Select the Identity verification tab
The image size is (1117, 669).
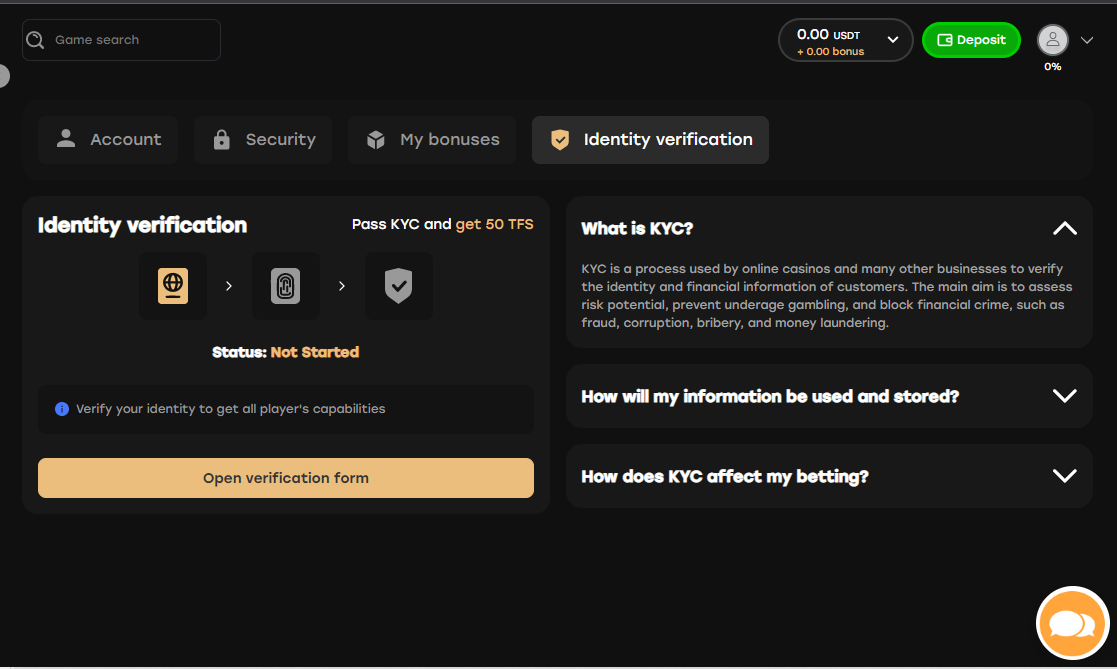650,140
